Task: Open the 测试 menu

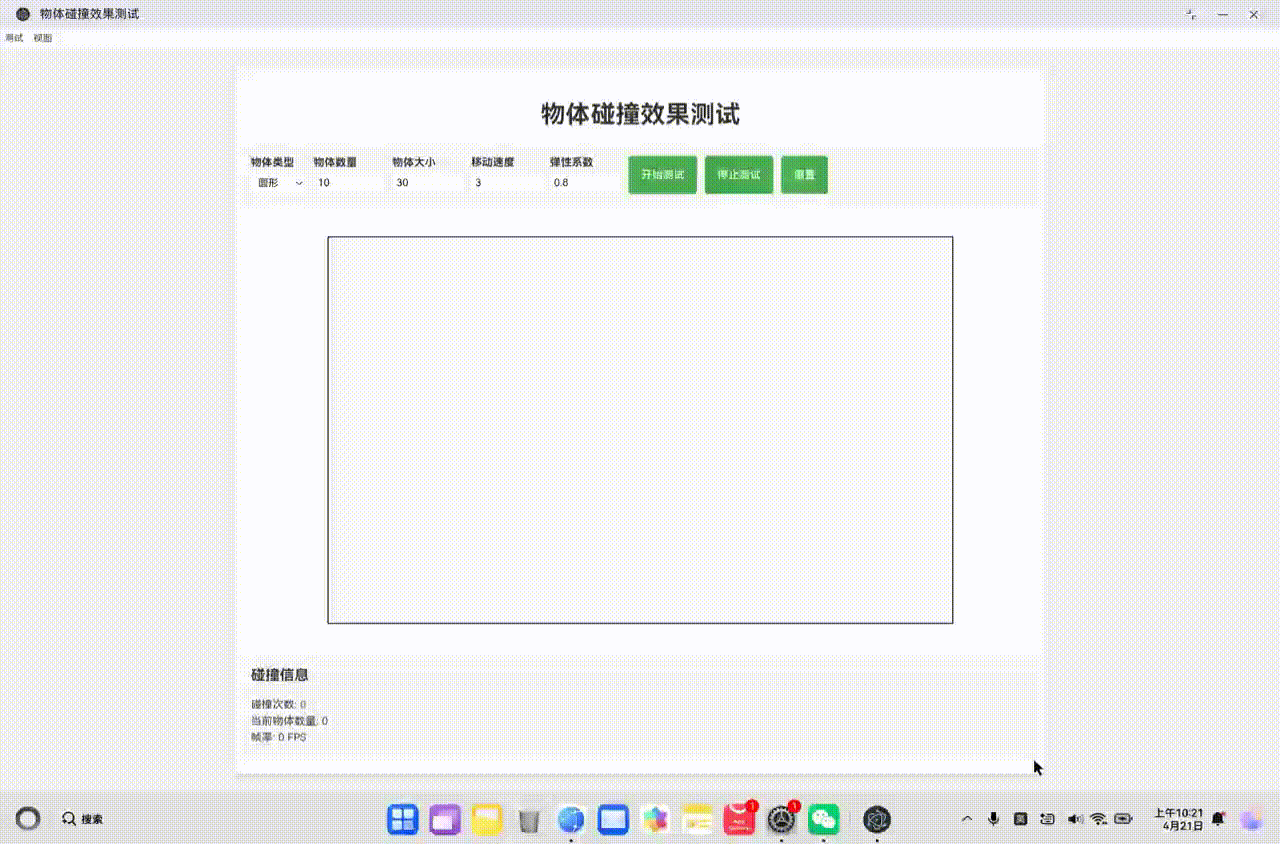Action: coord(12,37)
